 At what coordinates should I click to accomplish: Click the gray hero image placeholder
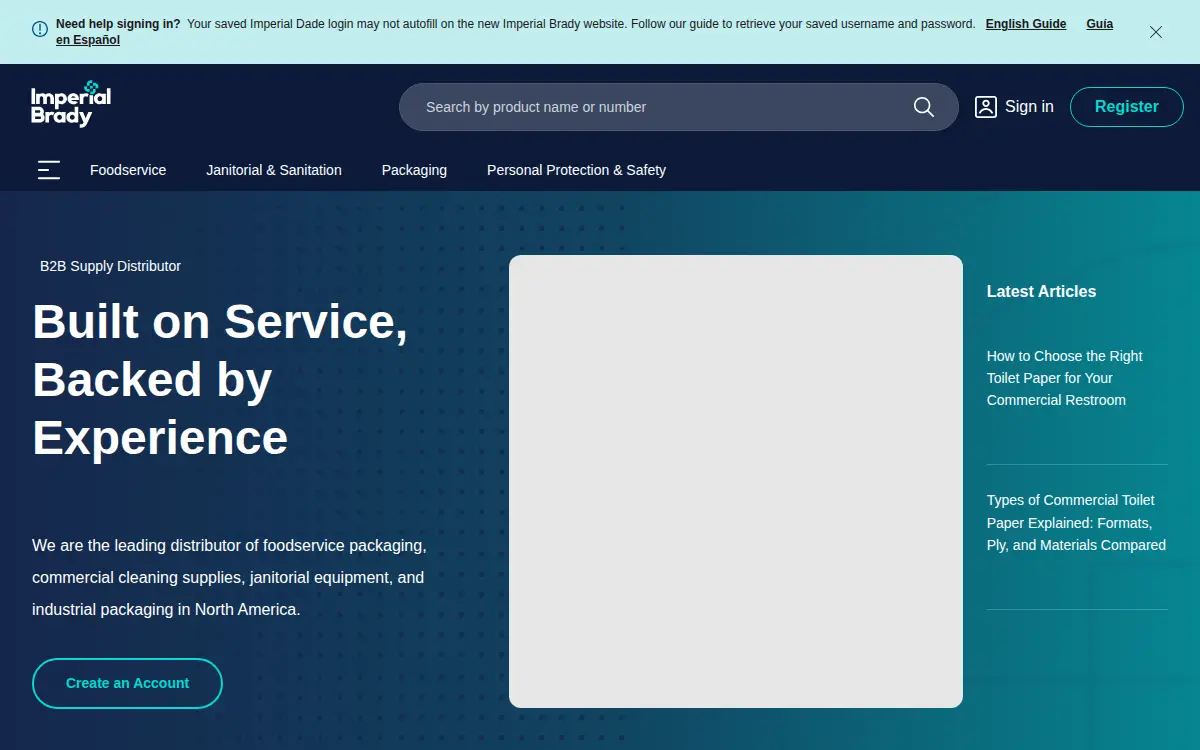(x=736, y=481)
